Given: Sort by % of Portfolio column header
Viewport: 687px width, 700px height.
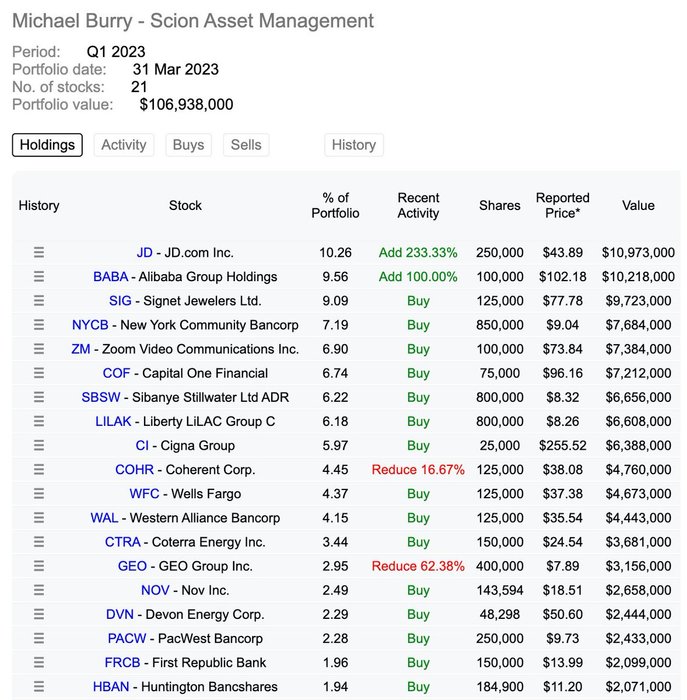Looking at the screenshot, I should coord(335,205).
